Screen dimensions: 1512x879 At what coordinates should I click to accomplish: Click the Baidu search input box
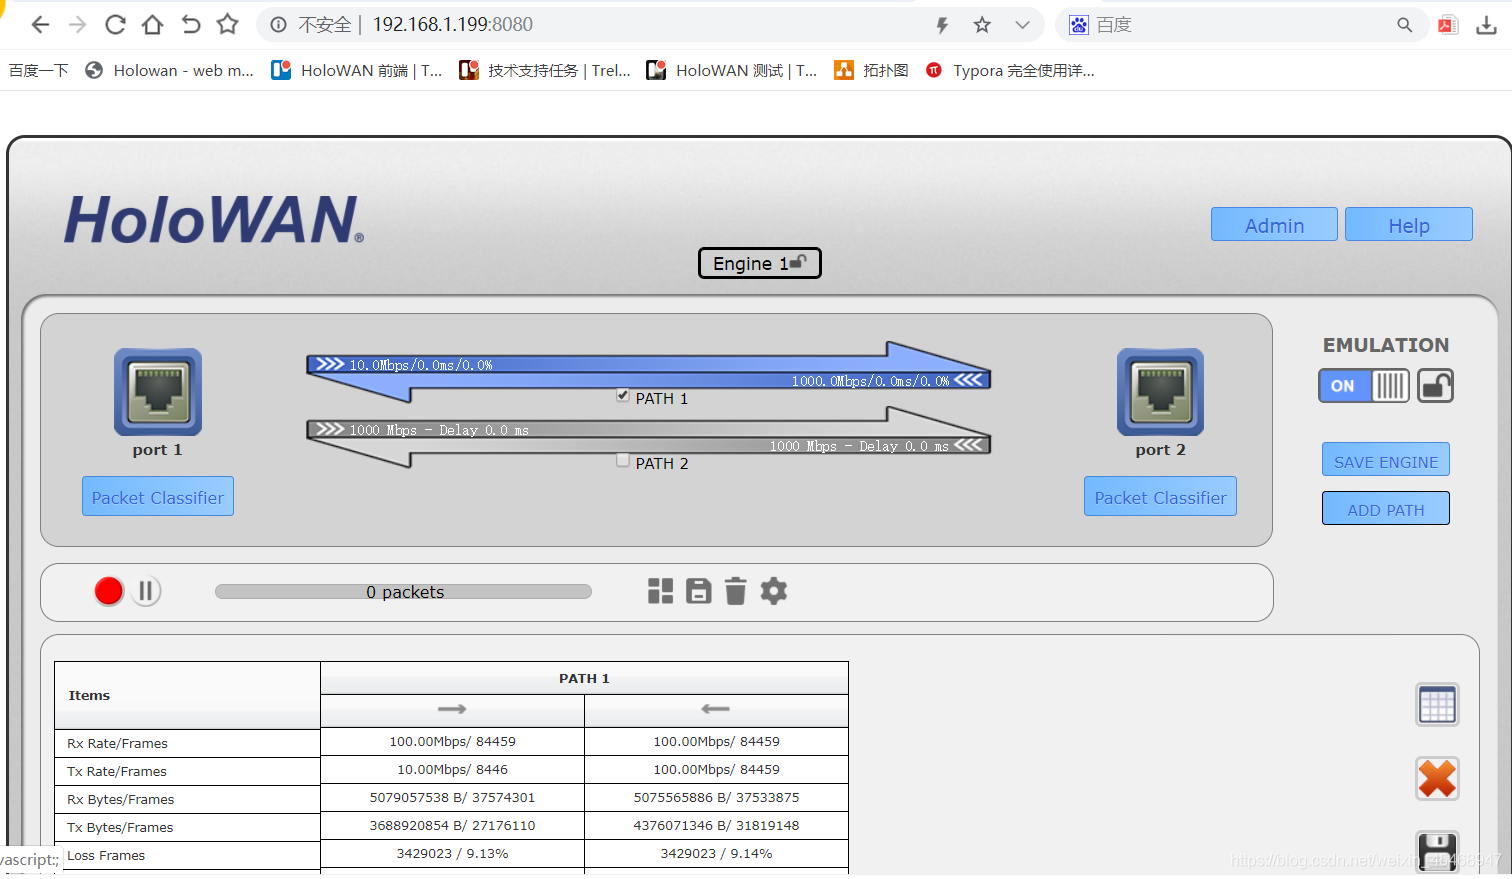click(1240, 25)
